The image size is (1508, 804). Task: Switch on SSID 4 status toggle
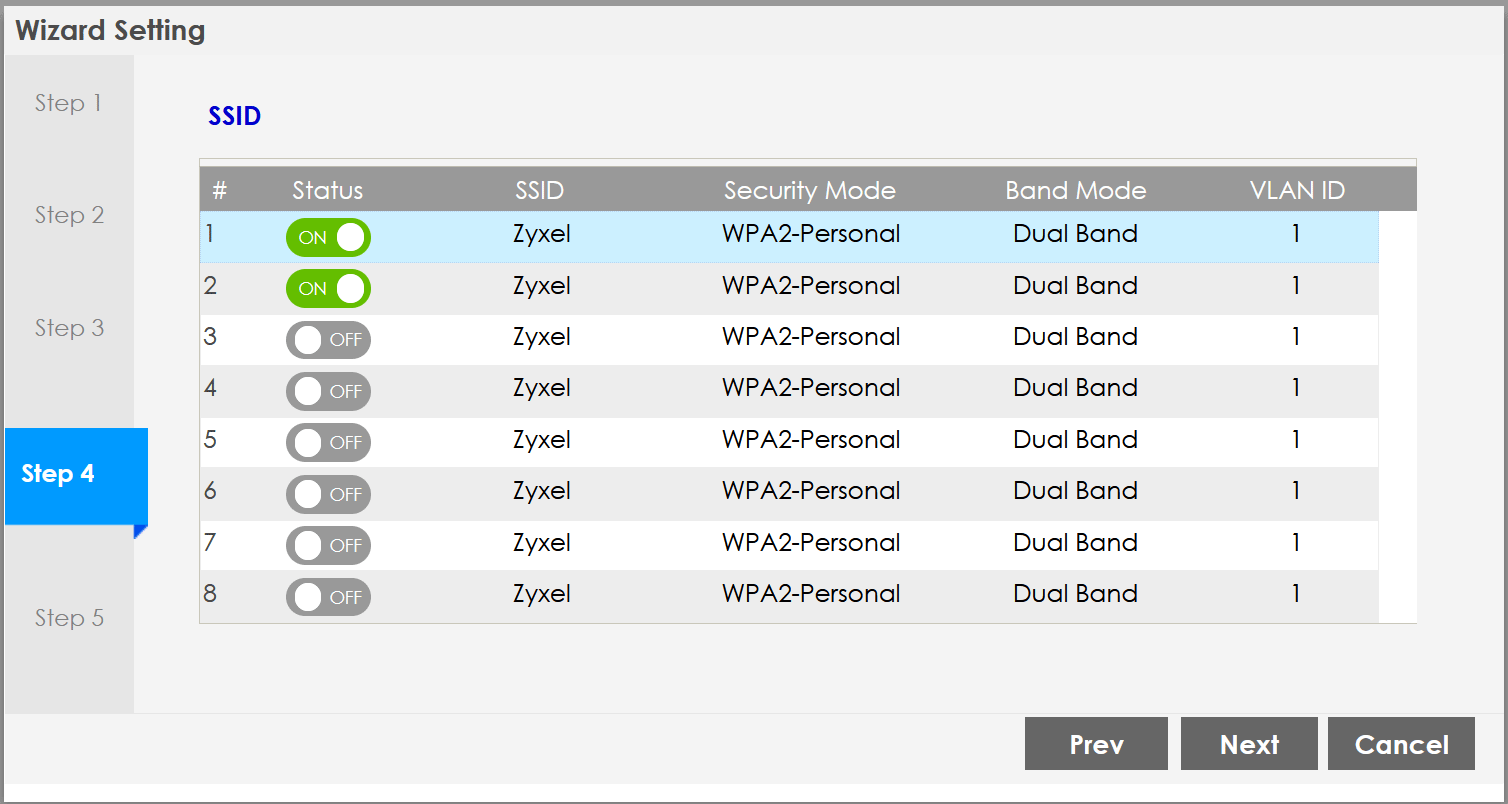pos(328,391)
